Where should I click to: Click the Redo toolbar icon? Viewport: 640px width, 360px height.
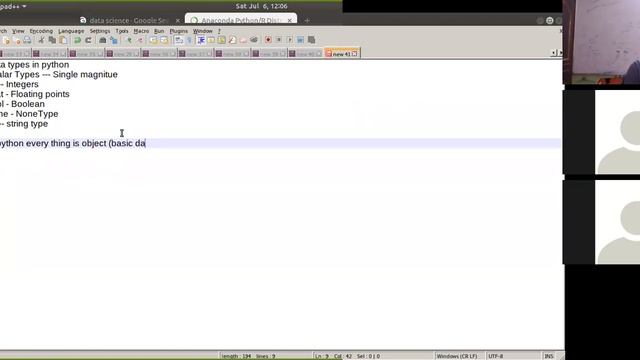[88, 40]
